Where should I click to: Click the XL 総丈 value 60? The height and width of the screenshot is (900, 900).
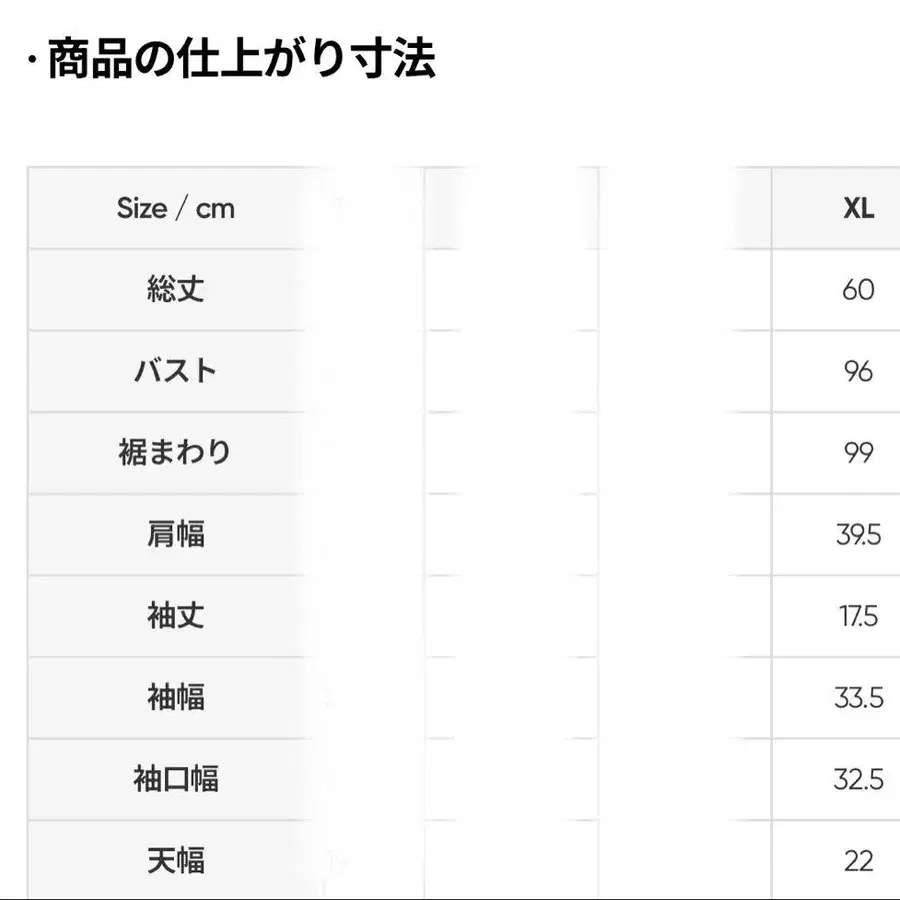[858, 289]
